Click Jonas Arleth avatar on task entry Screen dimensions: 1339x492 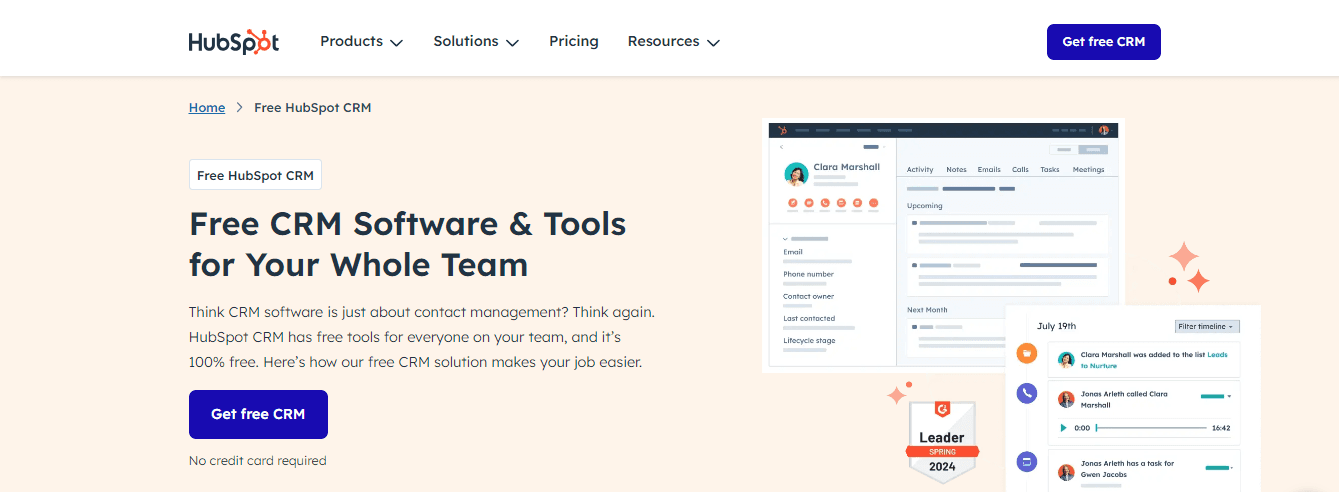(1066, 470)
